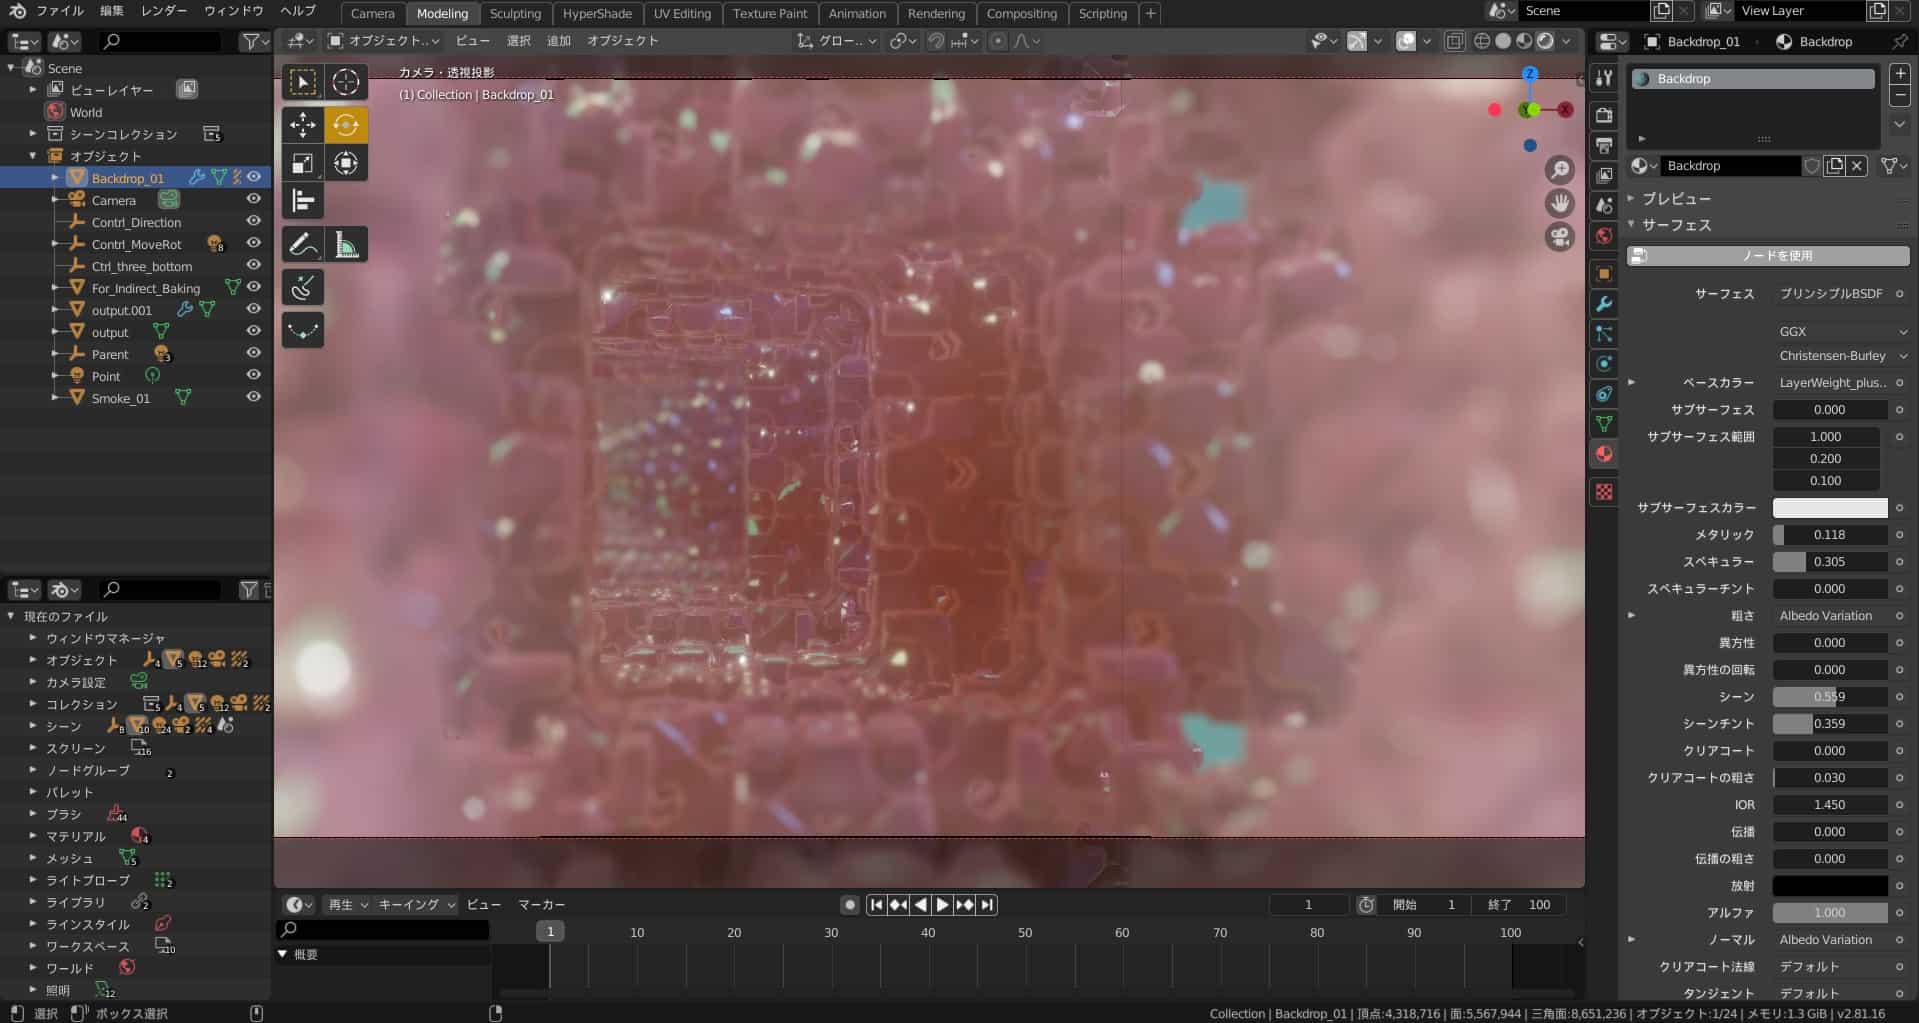Open the Modifier properties wrench tab

(x=1604, y=304)
